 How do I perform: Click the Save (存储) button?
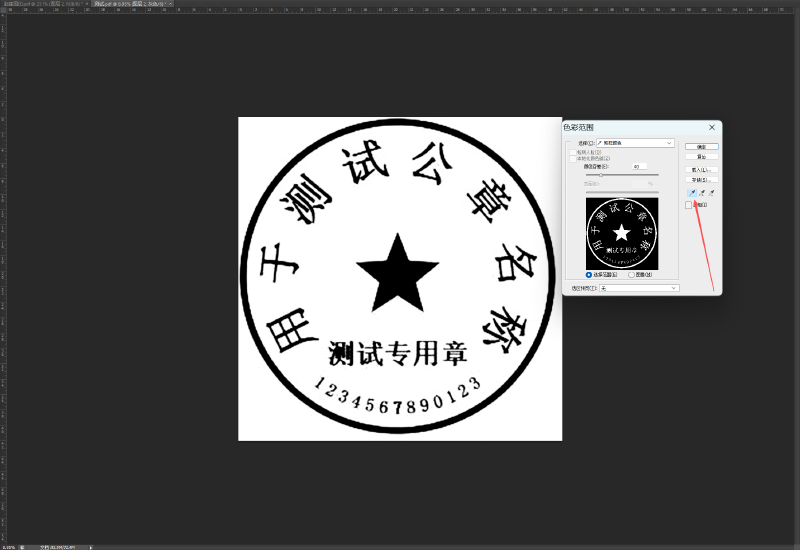(x=702, y=180)
